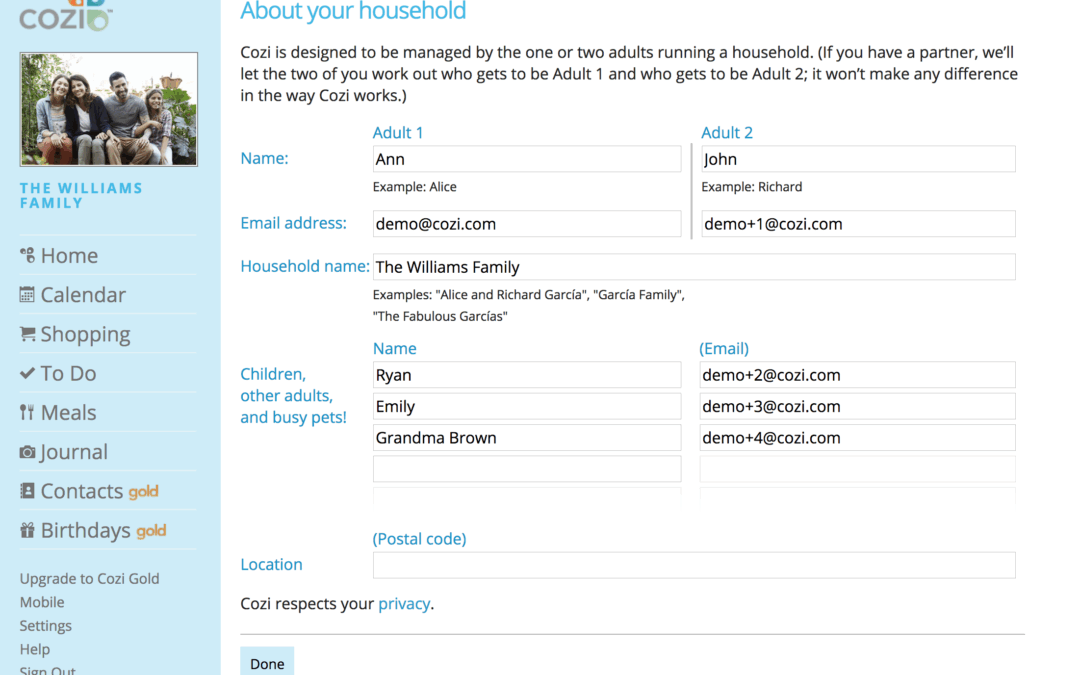
Task: Click the Birthdays gift icon
Action: click(27, 530)
